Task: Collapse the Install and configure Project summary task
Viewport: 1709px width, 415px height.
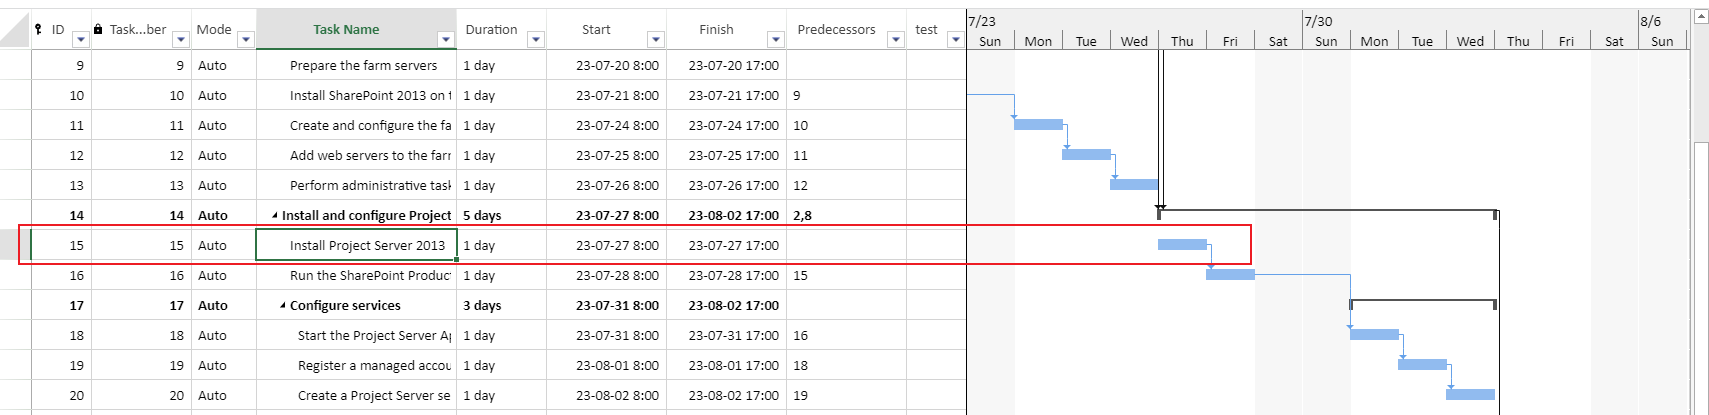Action: coord(275,216)
